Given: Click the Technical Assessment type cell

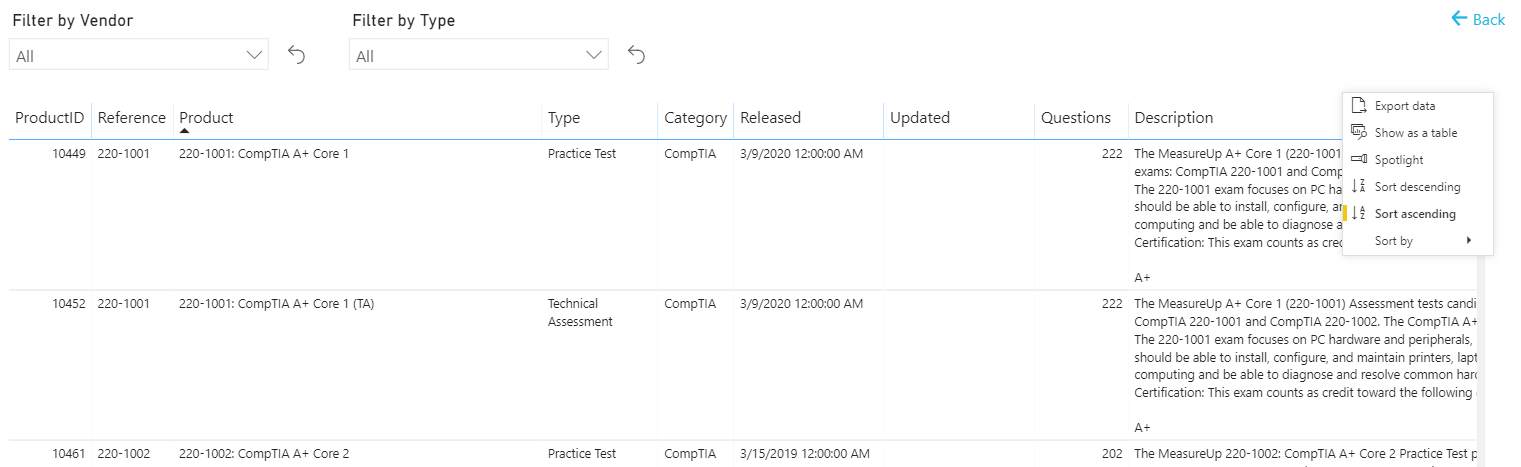Looking at the screenshot, I should [581, 313].
